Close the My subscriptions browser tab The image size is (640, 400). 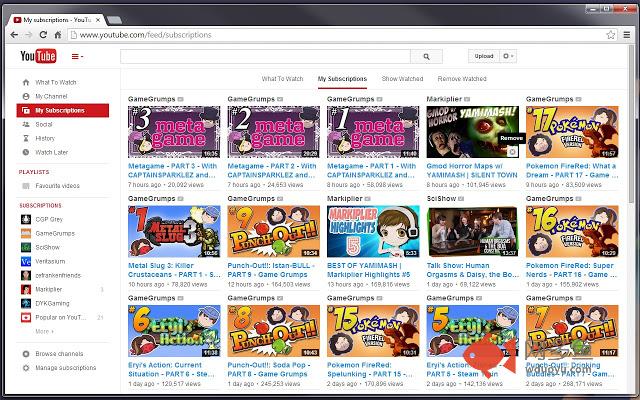98,20
